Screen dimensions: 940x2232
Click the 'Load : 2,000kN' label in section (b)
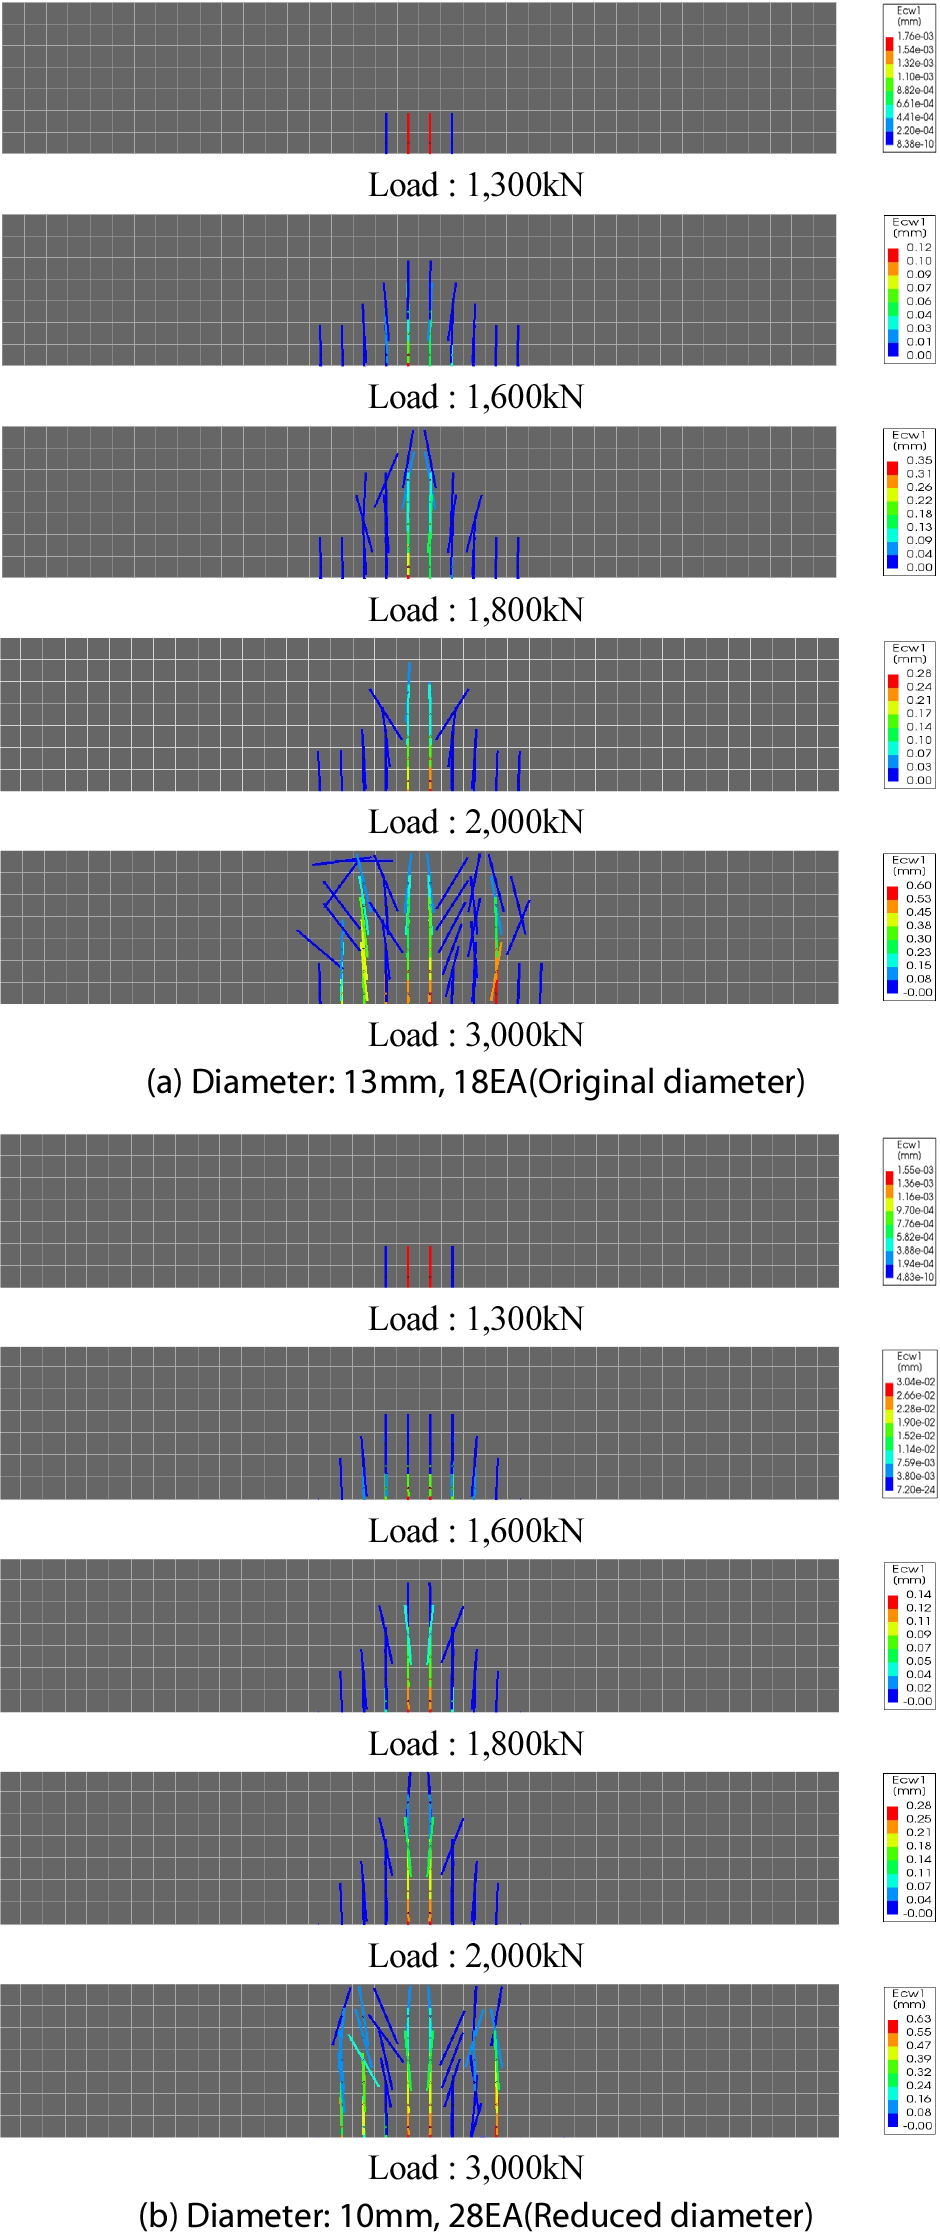tap(476, 1956)
